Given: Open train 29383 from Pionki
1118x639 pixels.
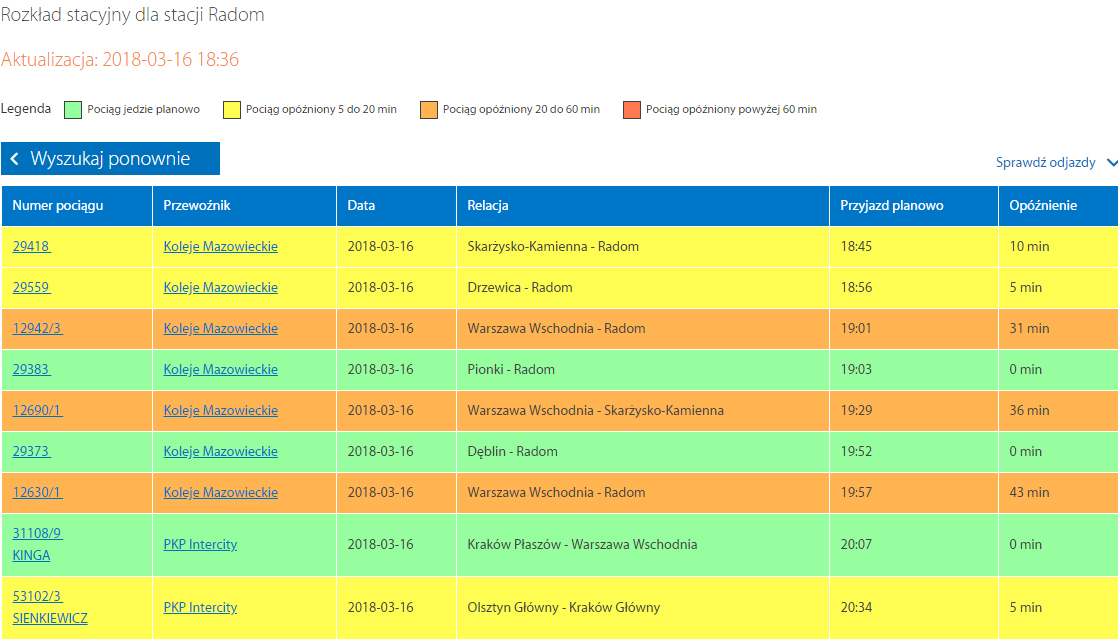Looking at the screenshot, I should [31, 369].
